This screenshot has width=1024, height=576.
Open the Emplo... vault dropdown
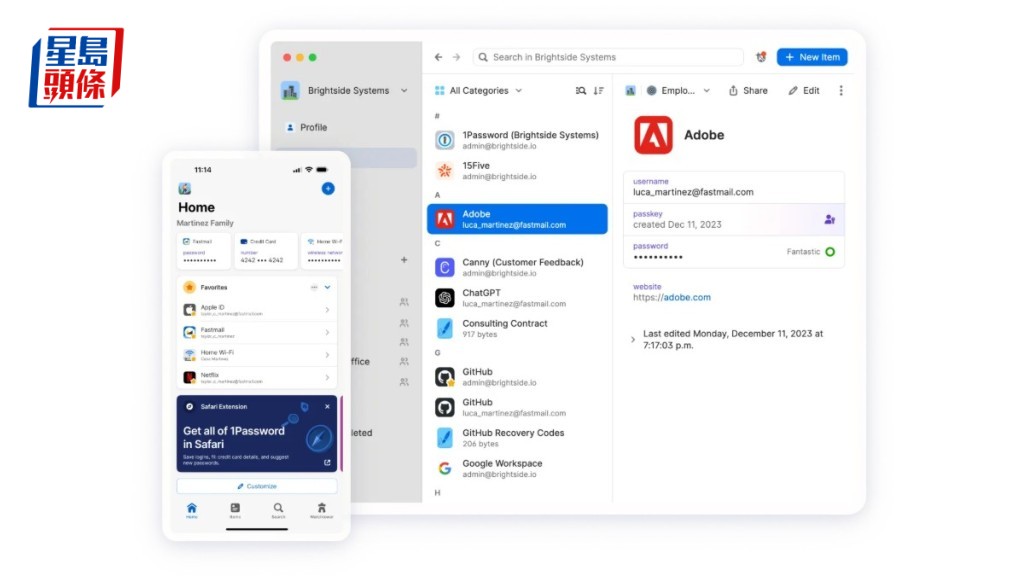[x=677, y=91]
